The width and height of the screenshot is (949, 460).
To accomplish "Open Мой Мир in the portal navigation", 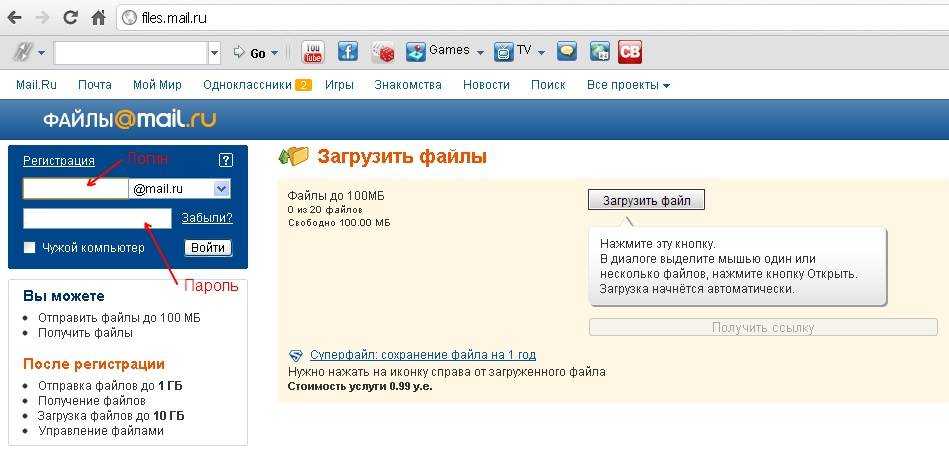I will 157,85.
